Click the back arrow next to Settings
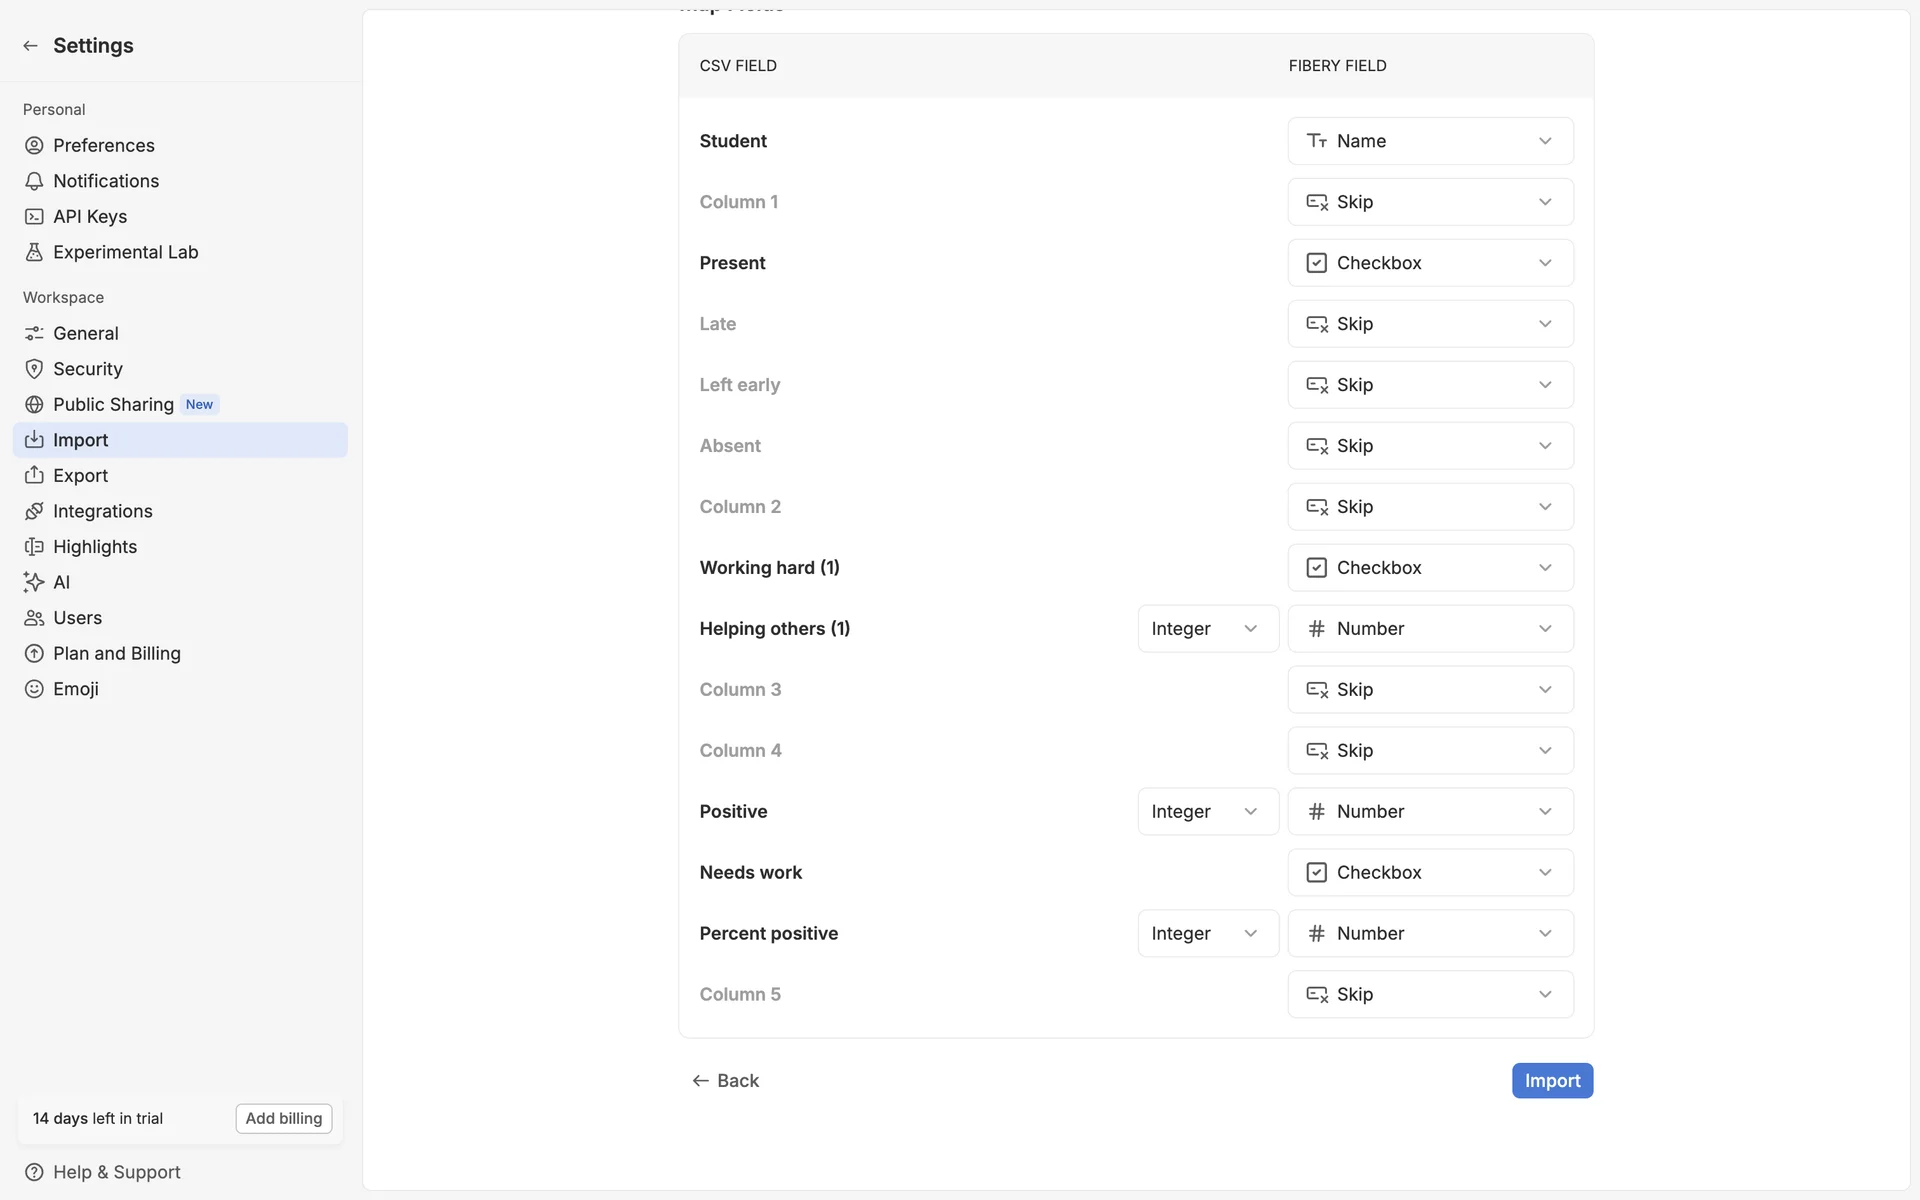Image resolution: width=1920 pixels, height=1200 pixels. (x=30, y=46)
